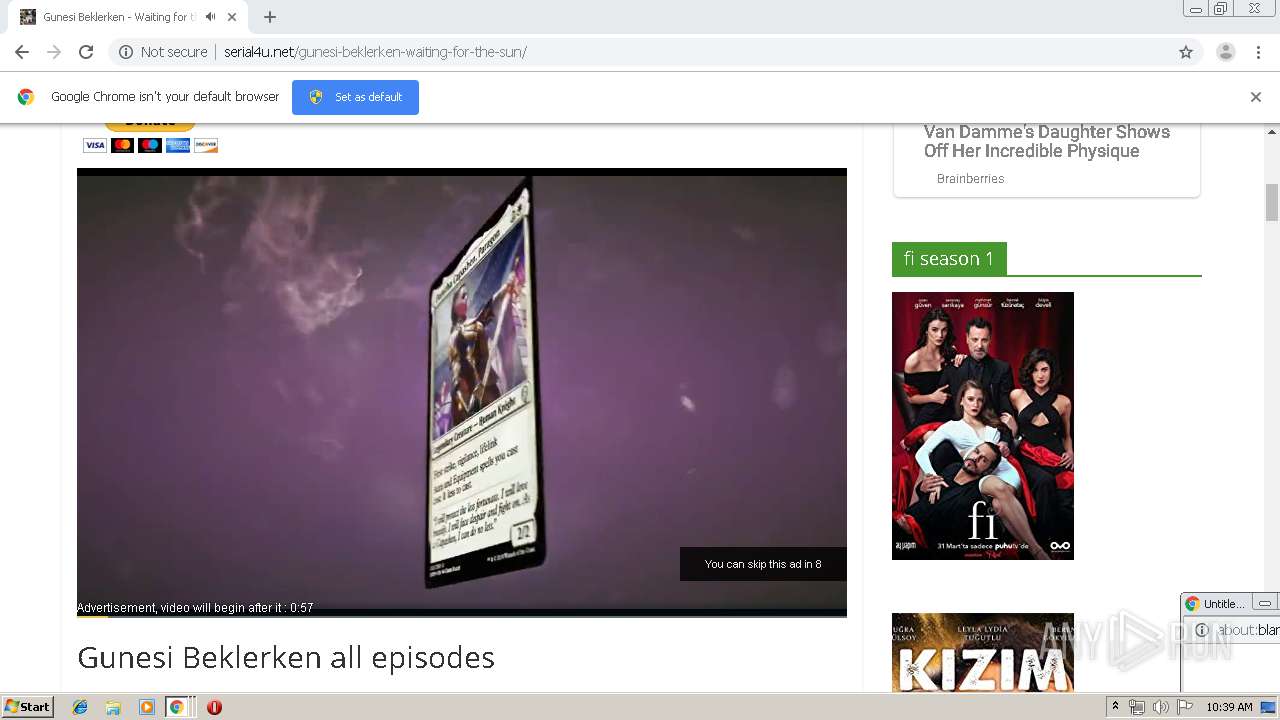Click the Mastercard icon

pos(122,145)
